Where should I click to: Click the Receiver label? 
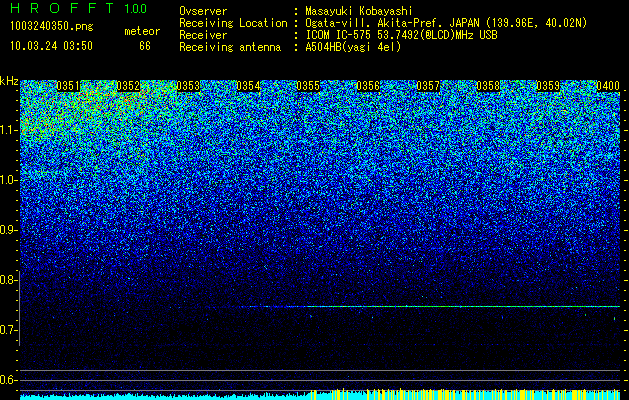point(203,35)
